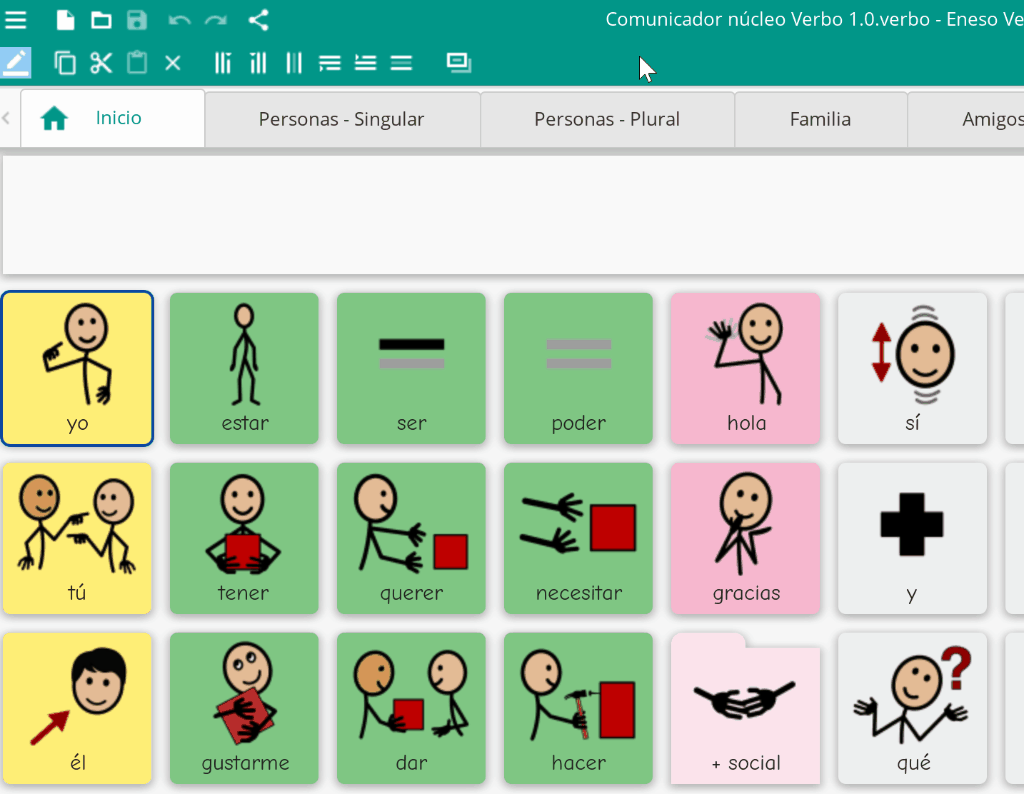1024x794 pixels.
Task: Go to the Inicio home tab
Action: pyautogui.click(x=112, y=118)
